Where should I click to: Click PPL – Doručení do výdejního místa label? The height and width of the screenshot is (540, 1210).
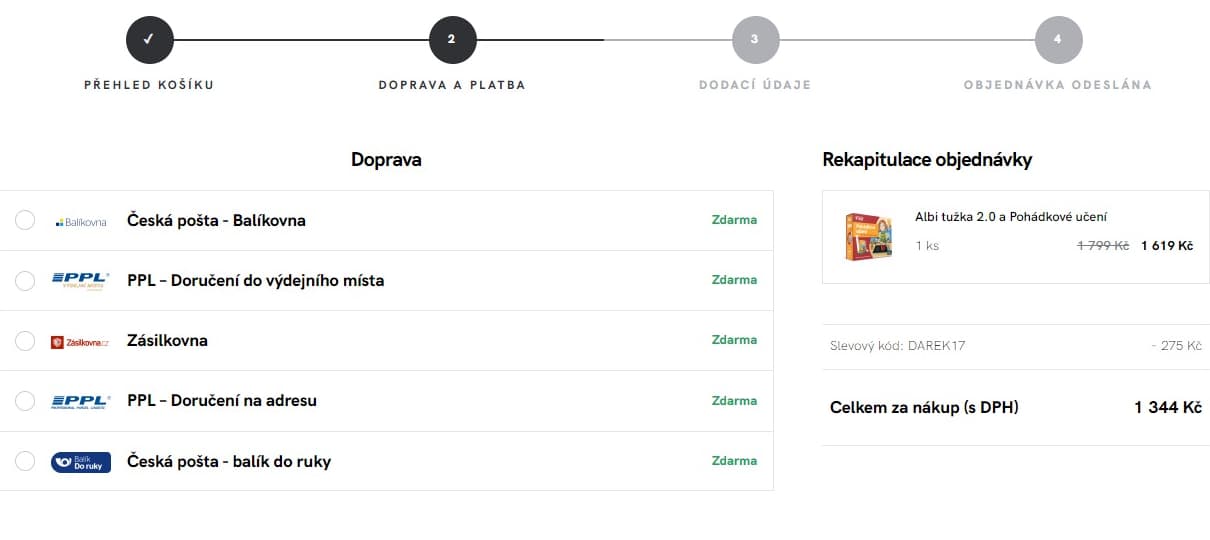(255, 281)
